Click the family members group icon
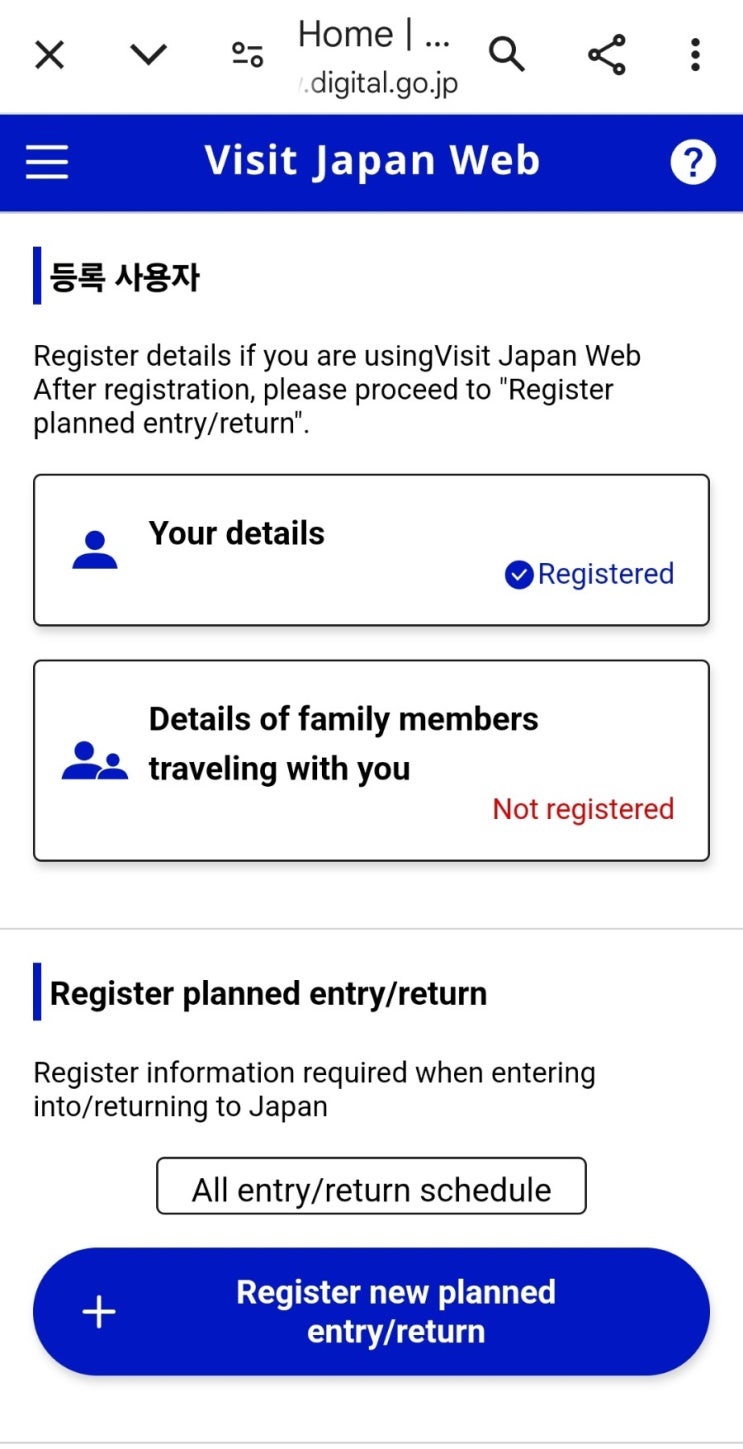The image size is (743, 1449). click(x=95, y=762)
